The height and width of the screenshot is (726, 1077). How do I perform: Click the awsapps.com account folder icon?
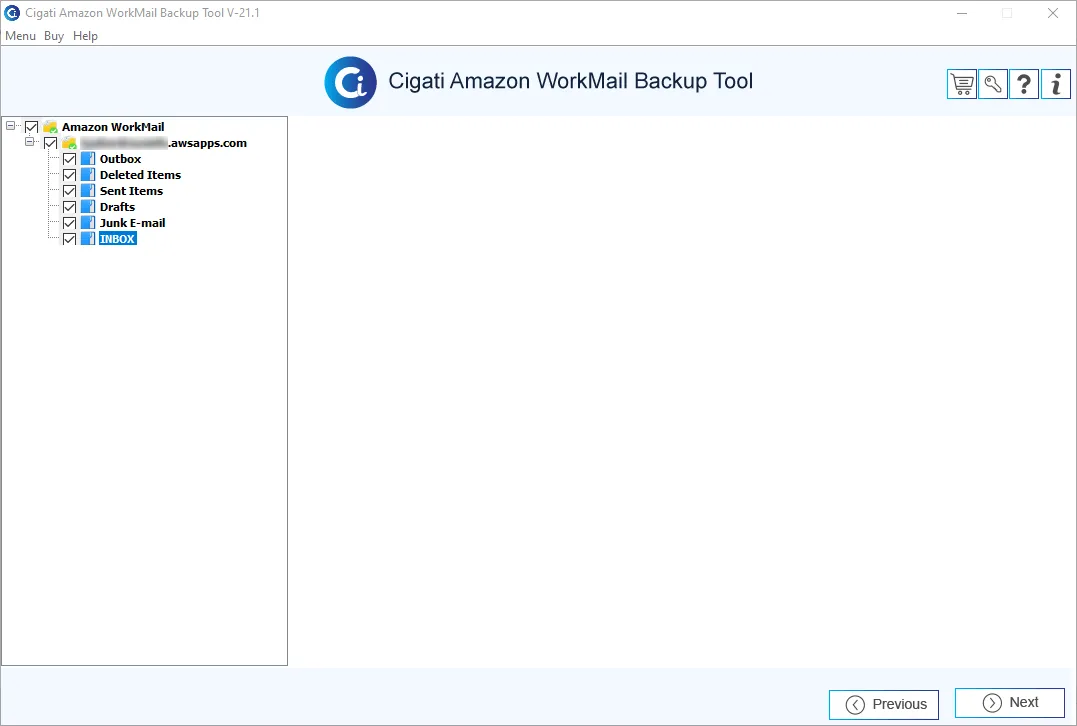69,143
